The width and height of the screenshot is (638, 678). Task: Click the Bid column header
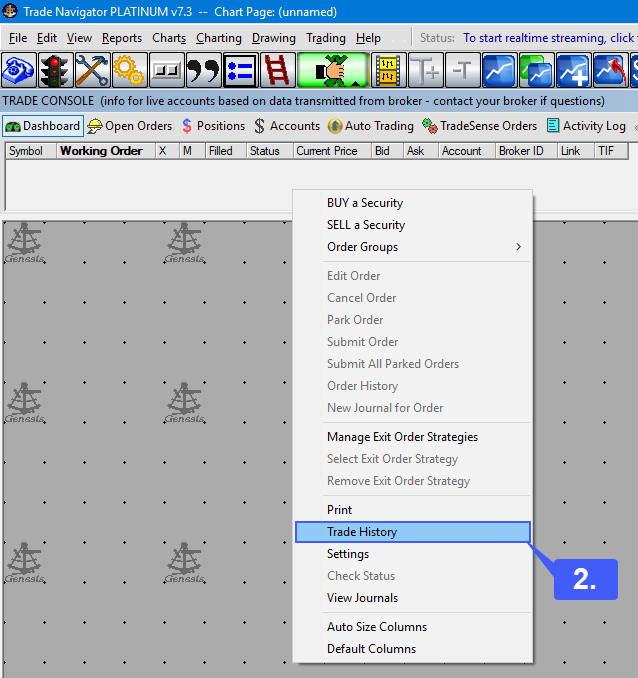[388, 151]
